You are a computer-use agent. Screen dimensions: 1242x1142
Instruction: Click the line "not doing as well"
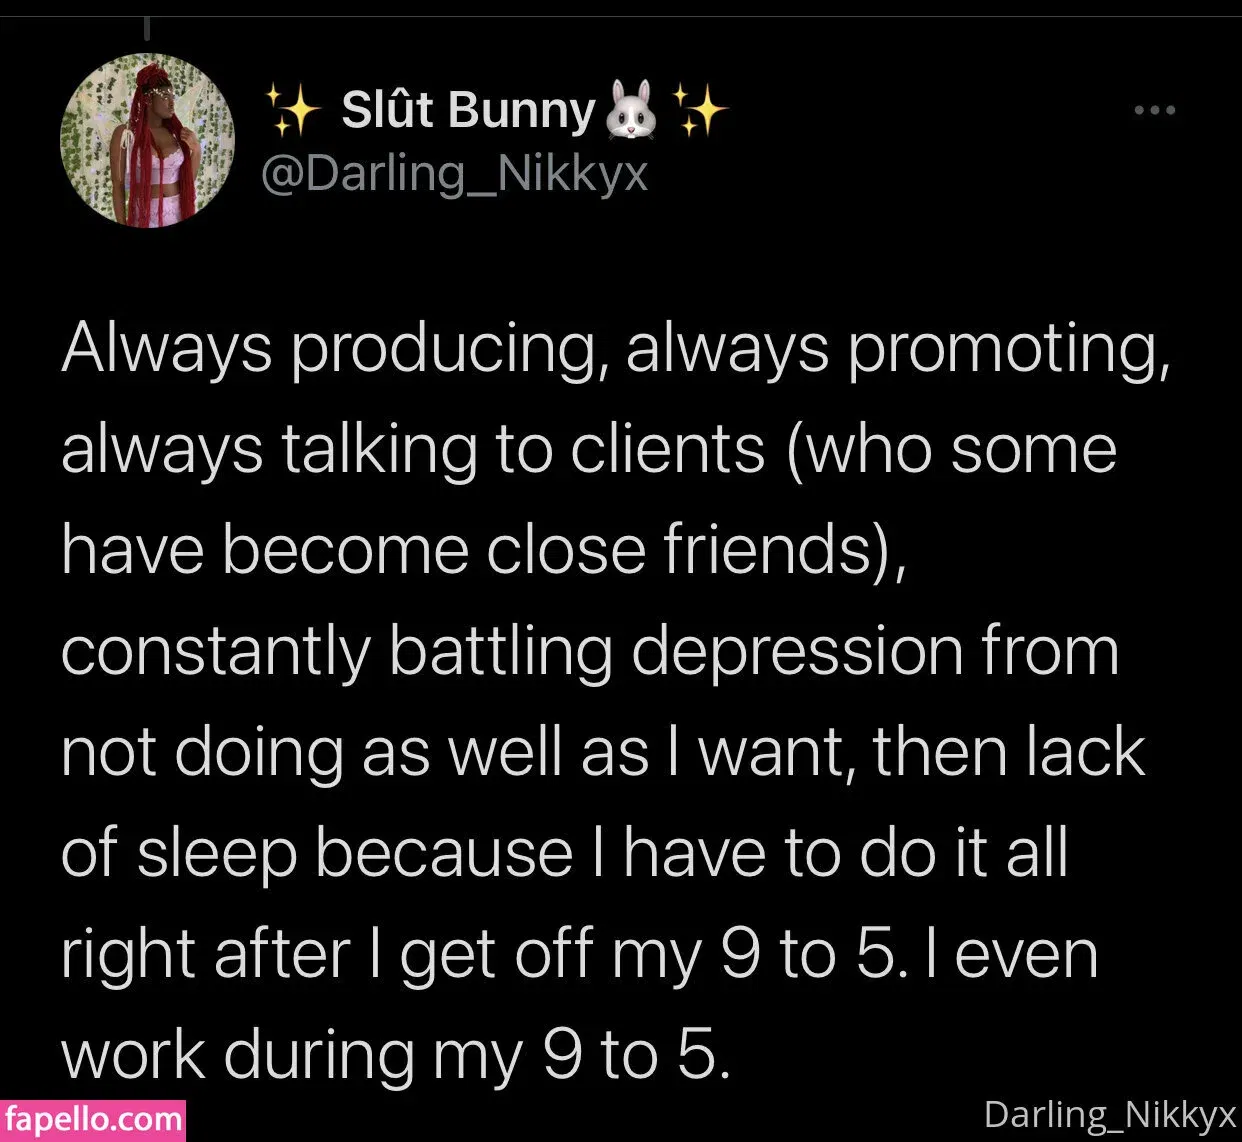coord(602,752)
